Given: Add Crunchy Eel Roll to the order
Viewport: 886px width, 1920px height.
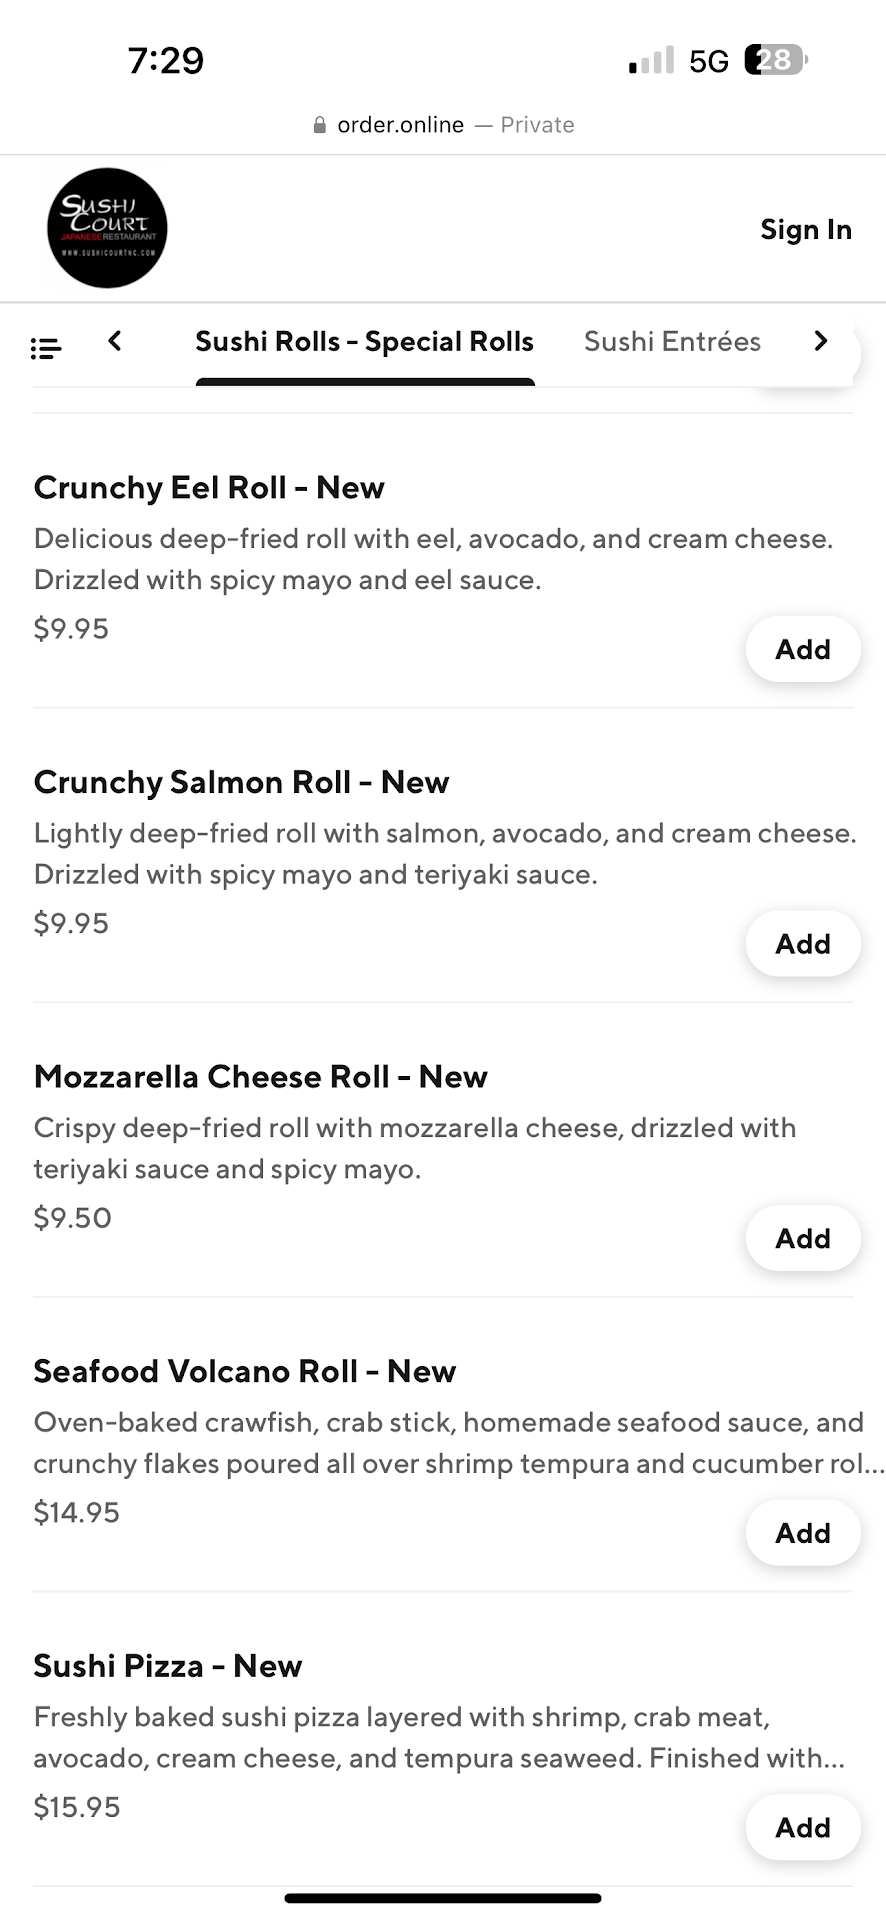Looking at the screenshot, I should (802, 649).
